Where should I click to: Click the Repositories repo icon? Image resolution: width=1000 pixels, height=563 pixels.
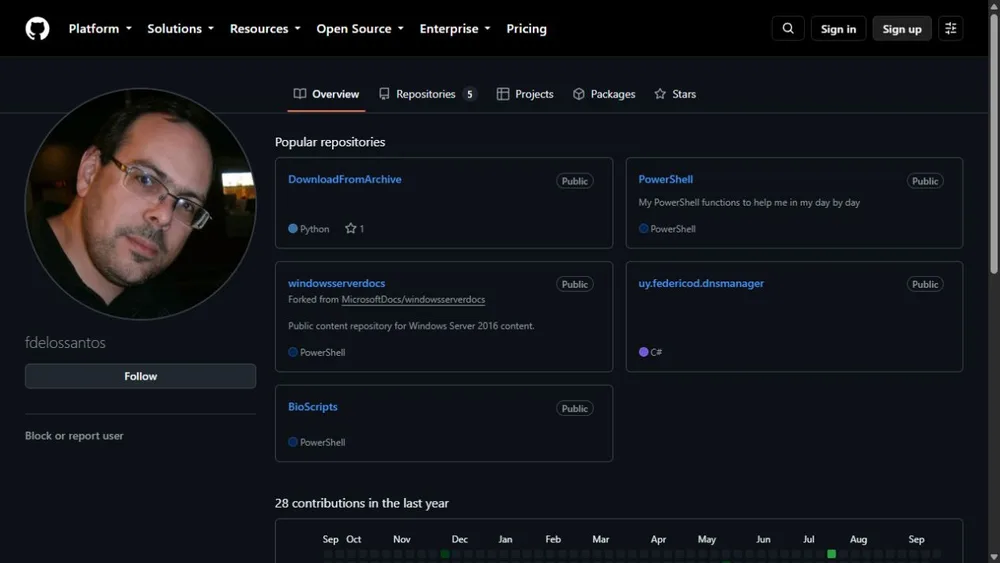[384, 94]
